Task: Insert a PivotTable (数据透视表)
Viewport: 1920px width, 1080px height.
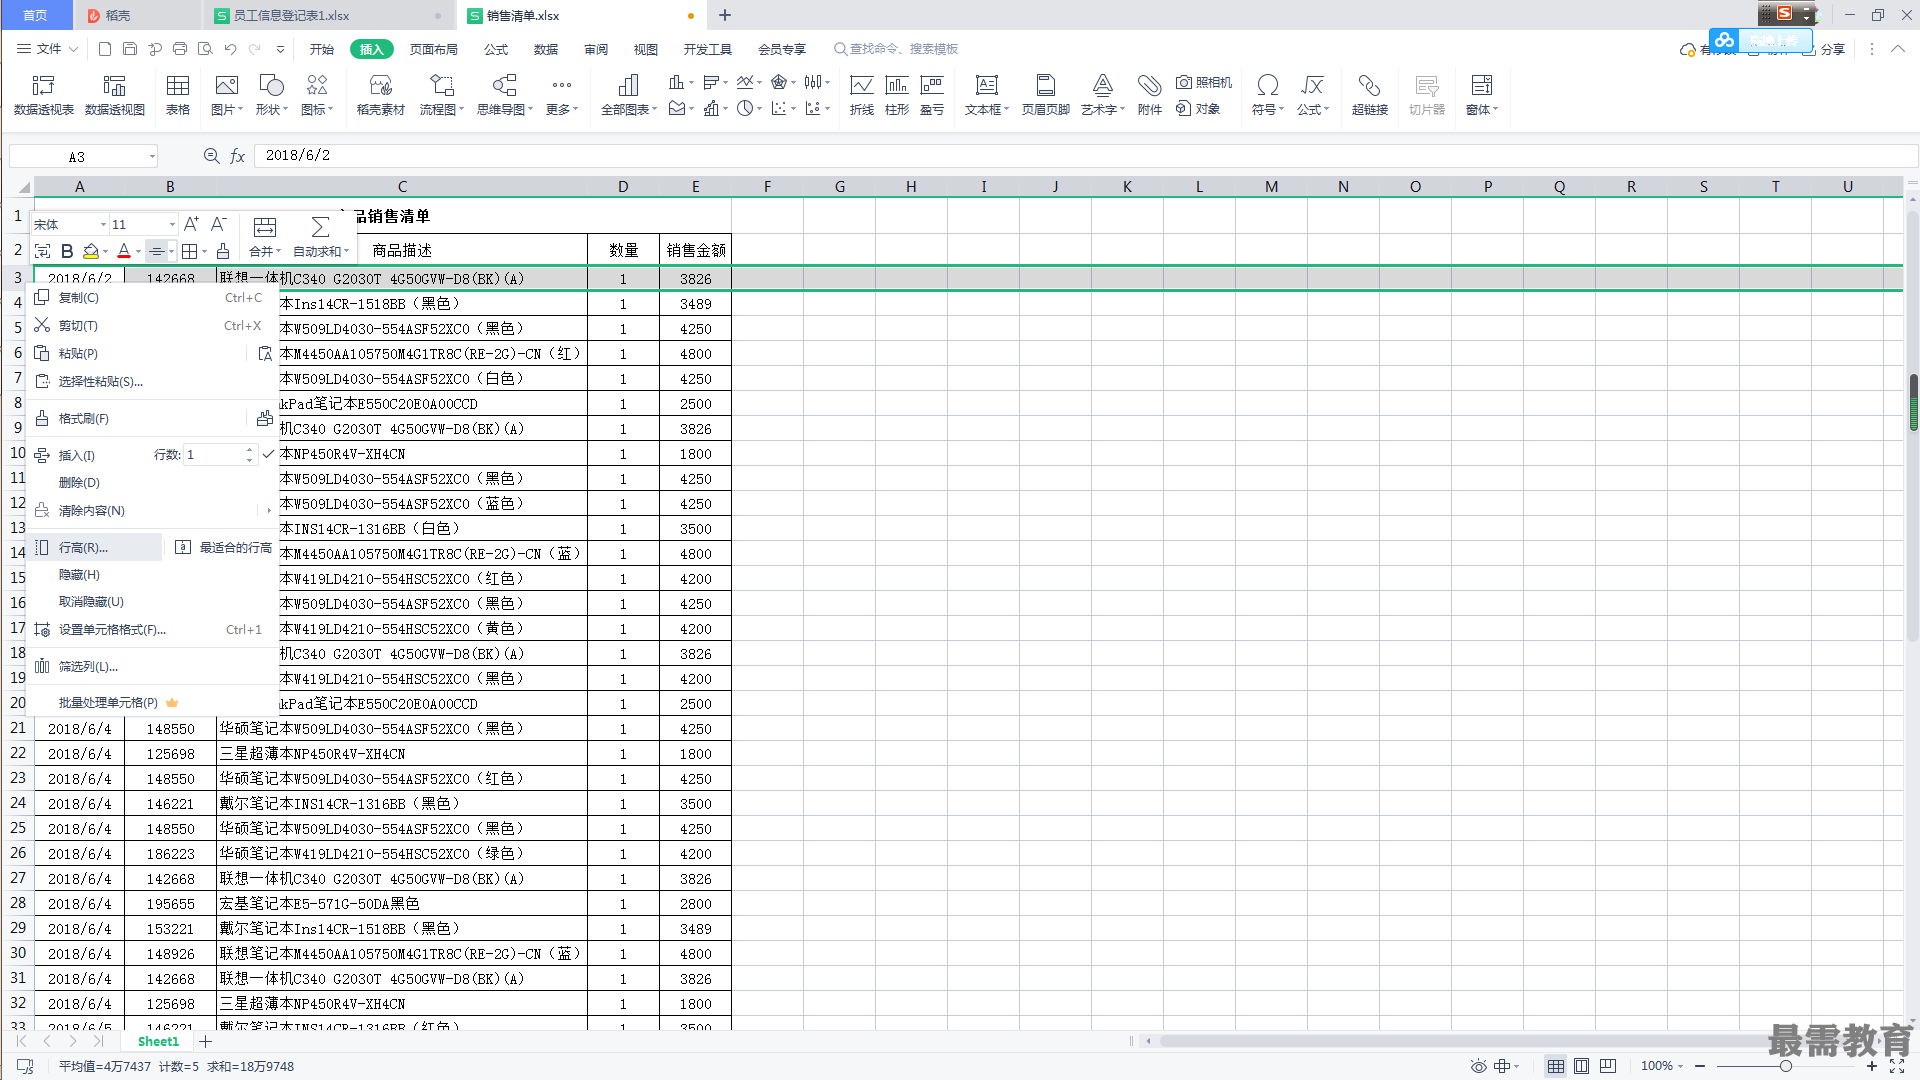Action: [x=43, y=95]
